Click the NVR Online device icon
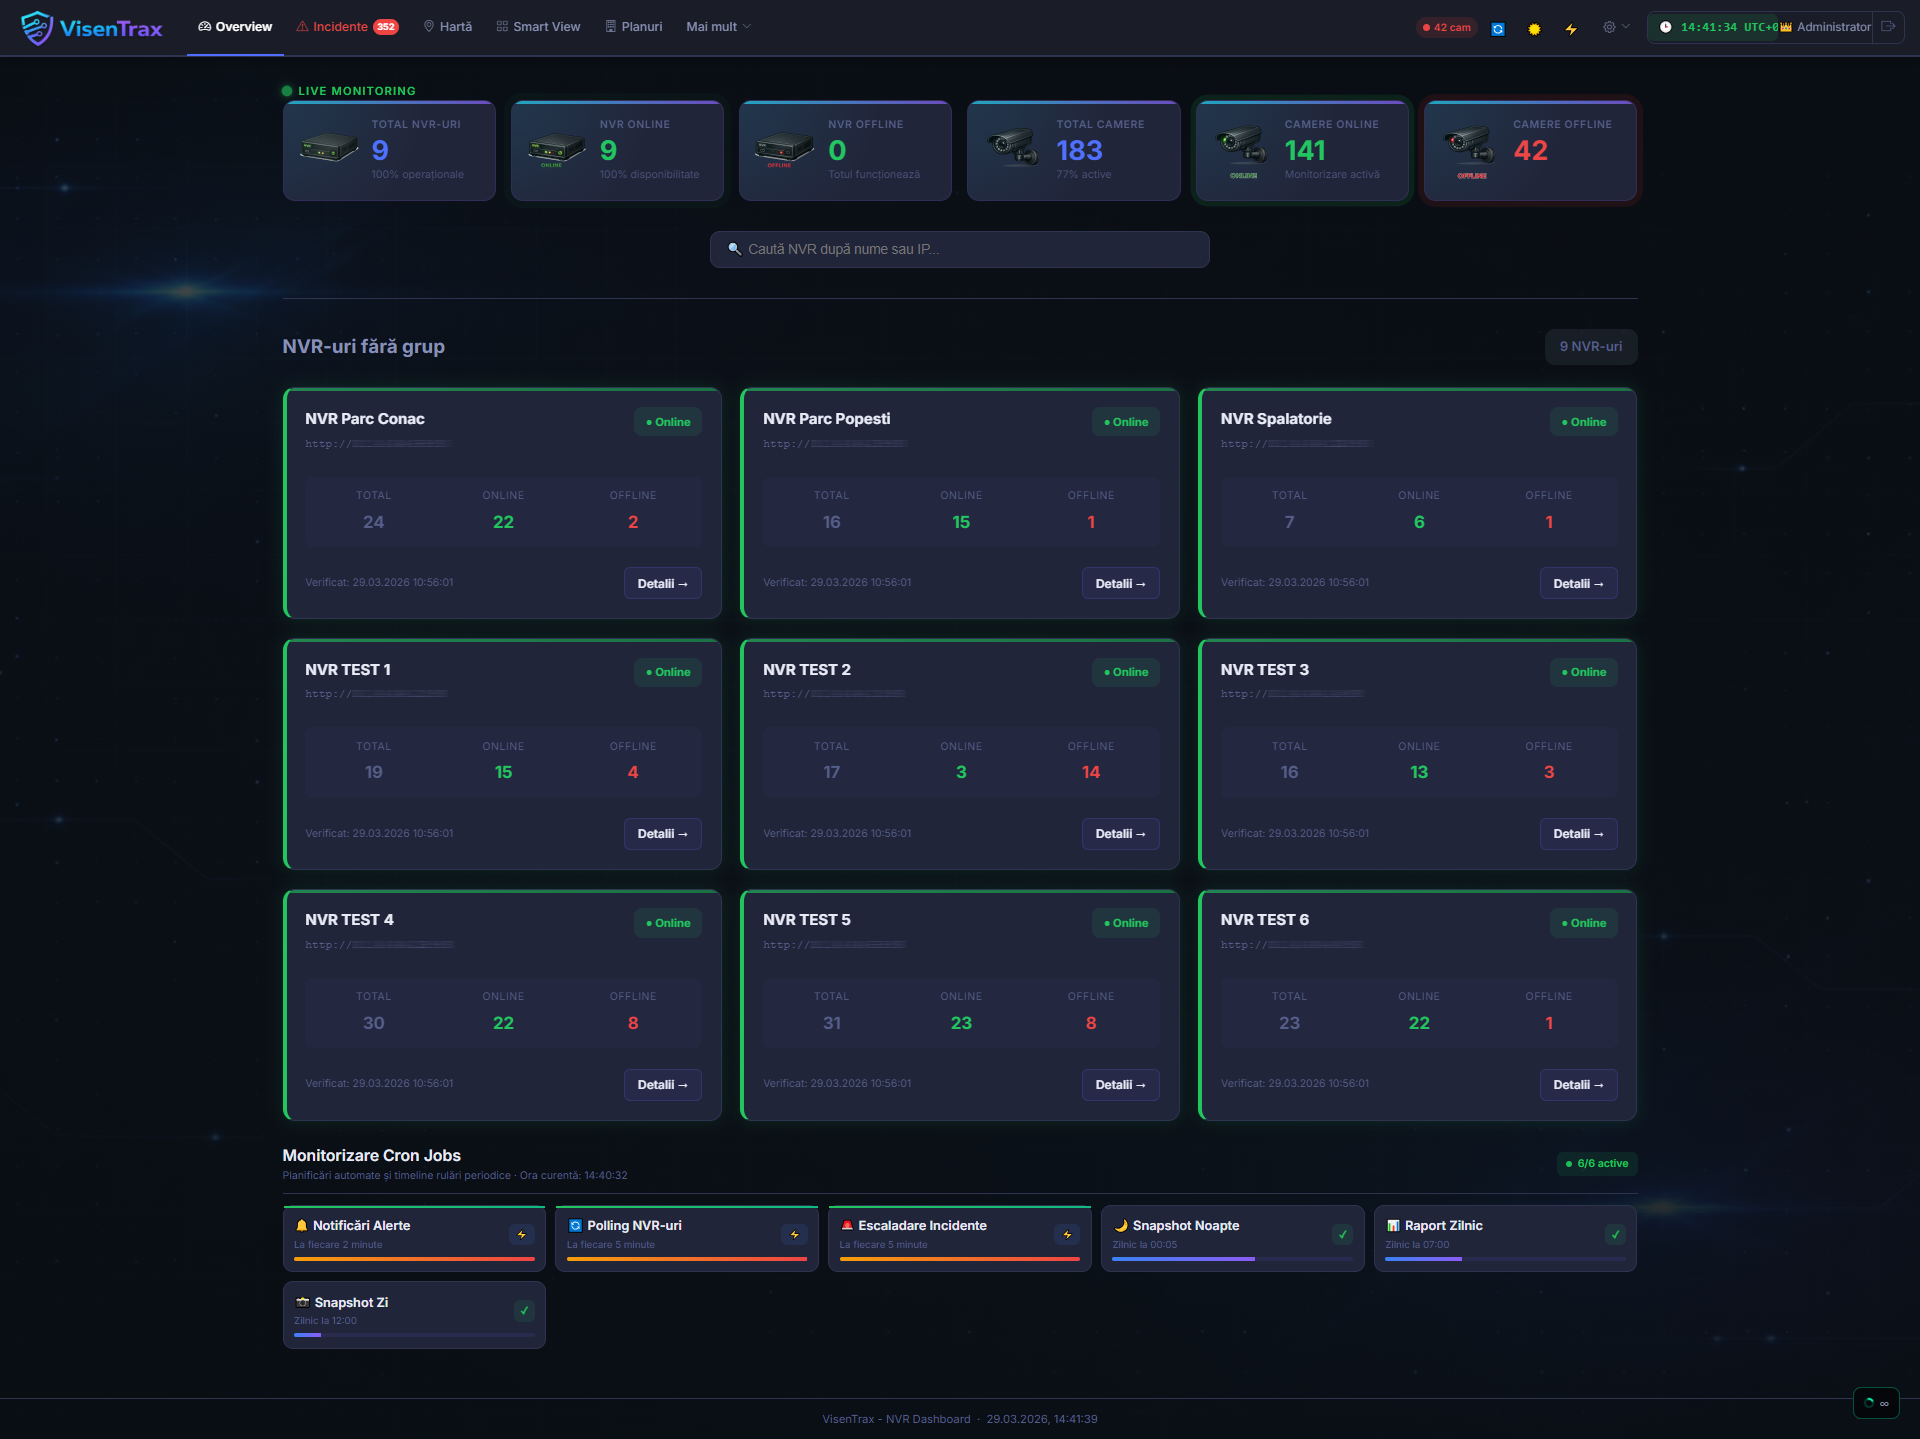This screenshot has height=1439, width=1920. (557, 150)
